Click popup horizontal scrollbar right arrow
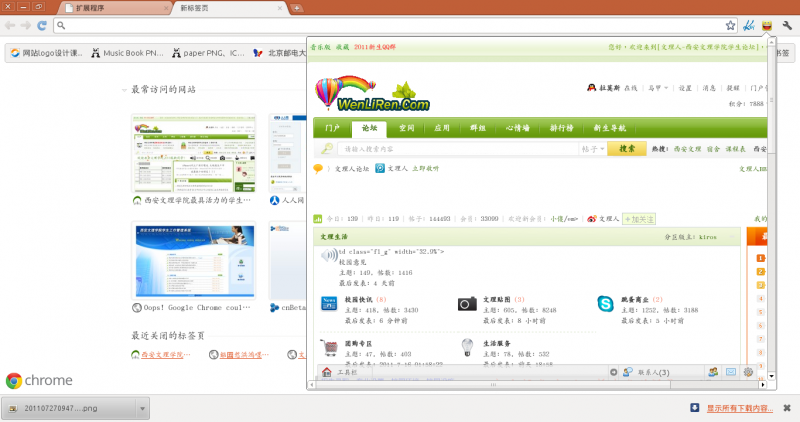 click(763, 385)
